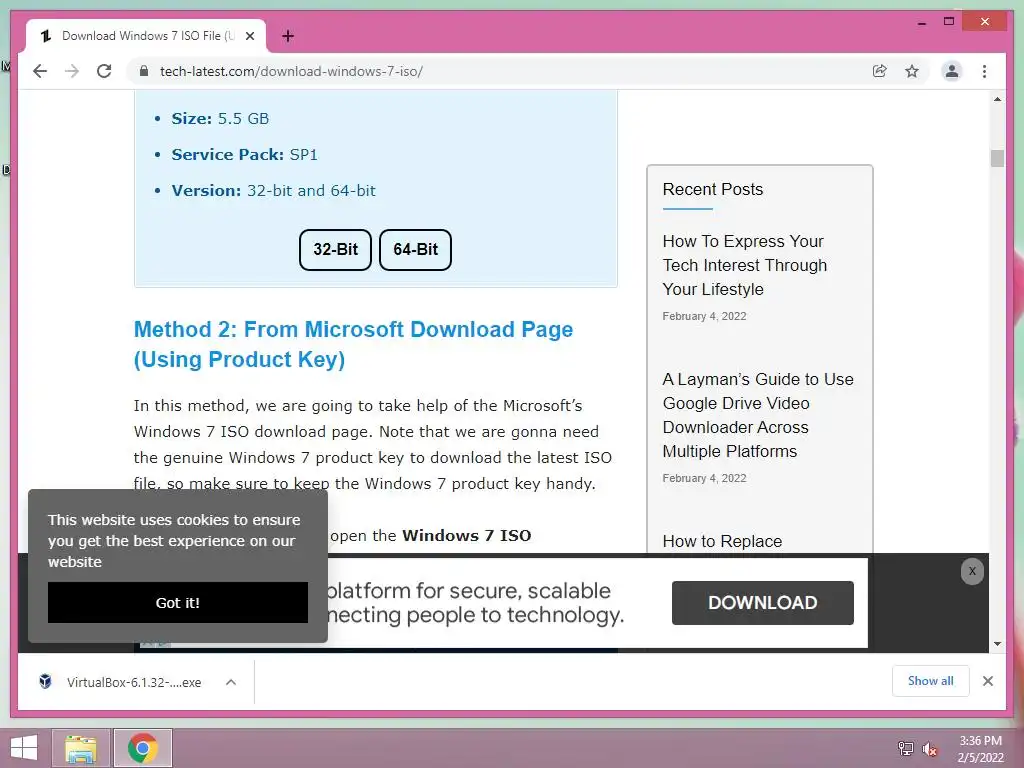1024x768 pixels.
Task: Open the Chrome profile avatar
Action: point(952,71)
